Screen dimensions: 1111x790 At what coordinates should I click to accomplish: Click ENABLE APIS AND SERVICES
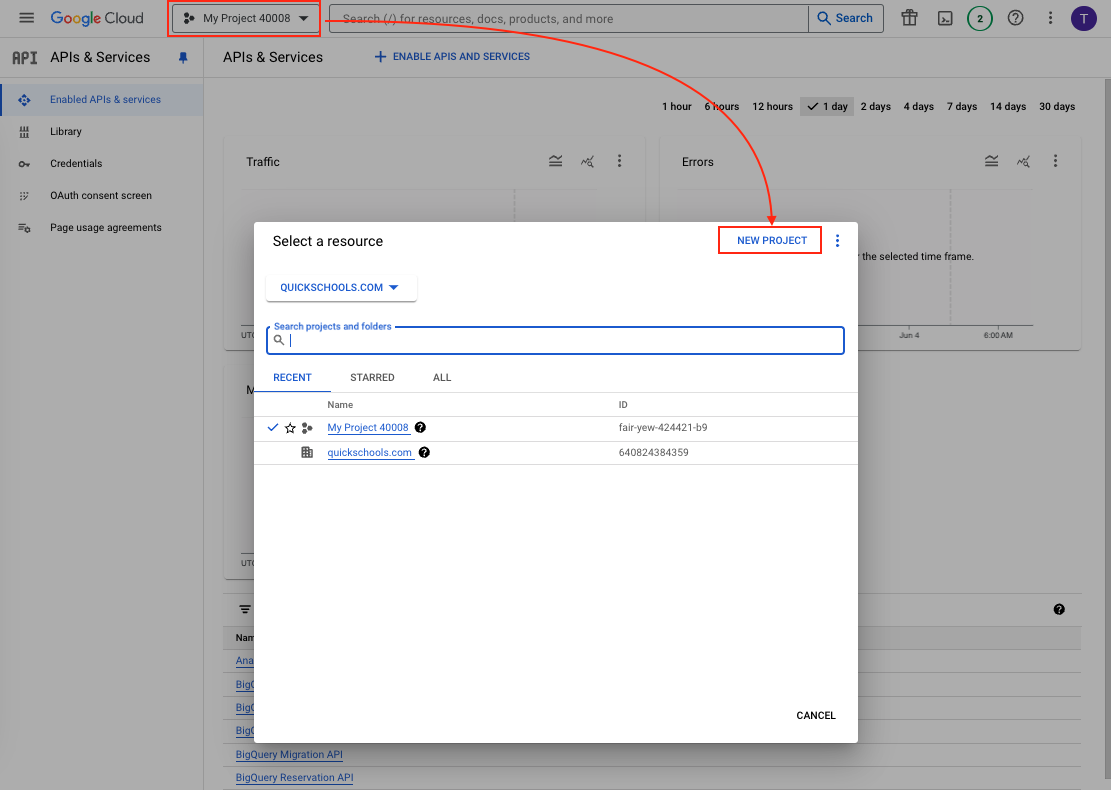point(452,57)
